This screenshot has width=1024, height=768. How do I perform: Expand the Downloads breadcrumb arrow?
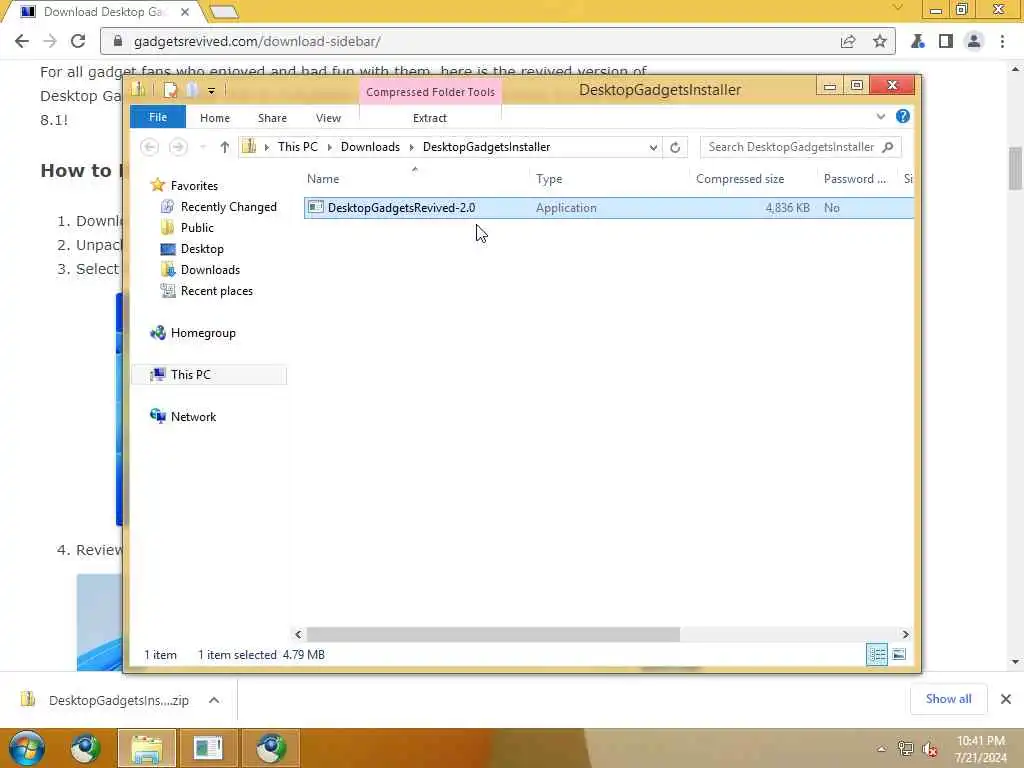411,148
